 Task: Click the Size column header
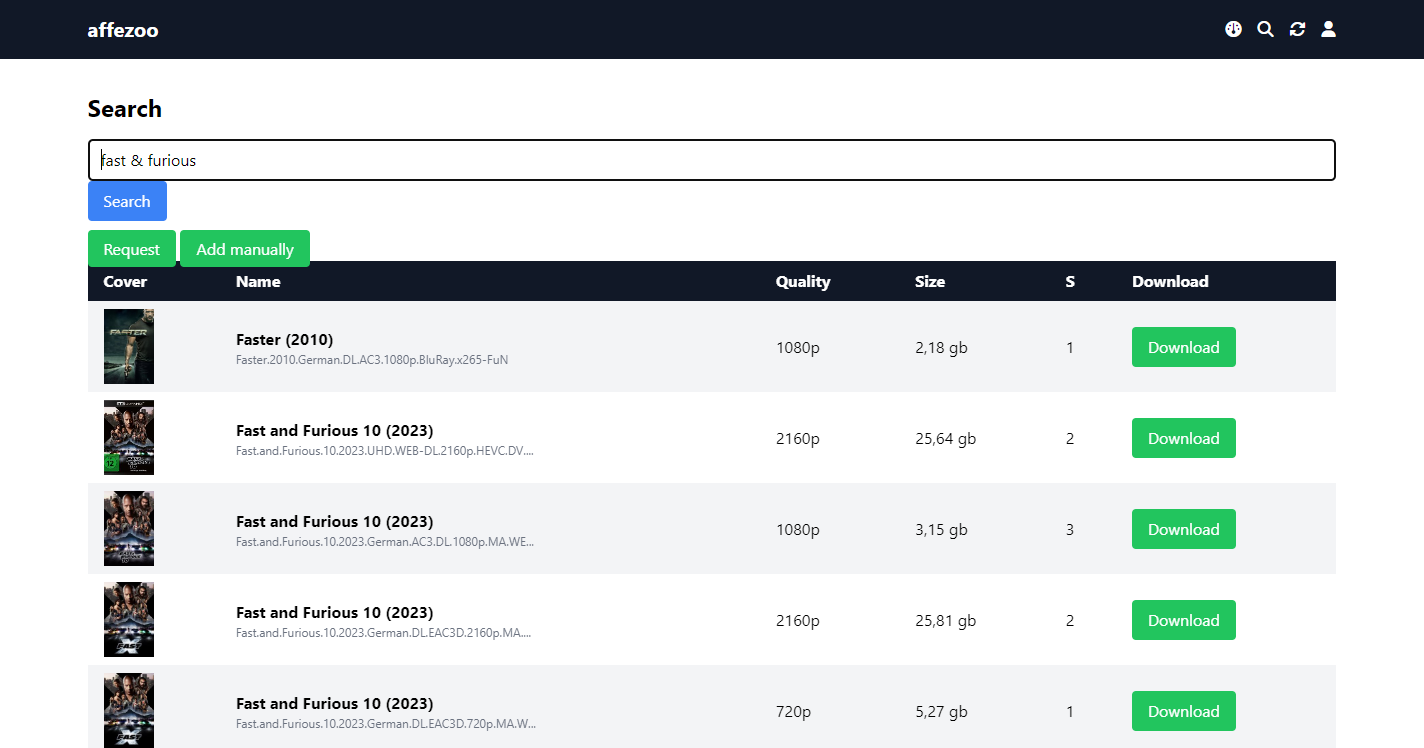(x=930, y=281)
